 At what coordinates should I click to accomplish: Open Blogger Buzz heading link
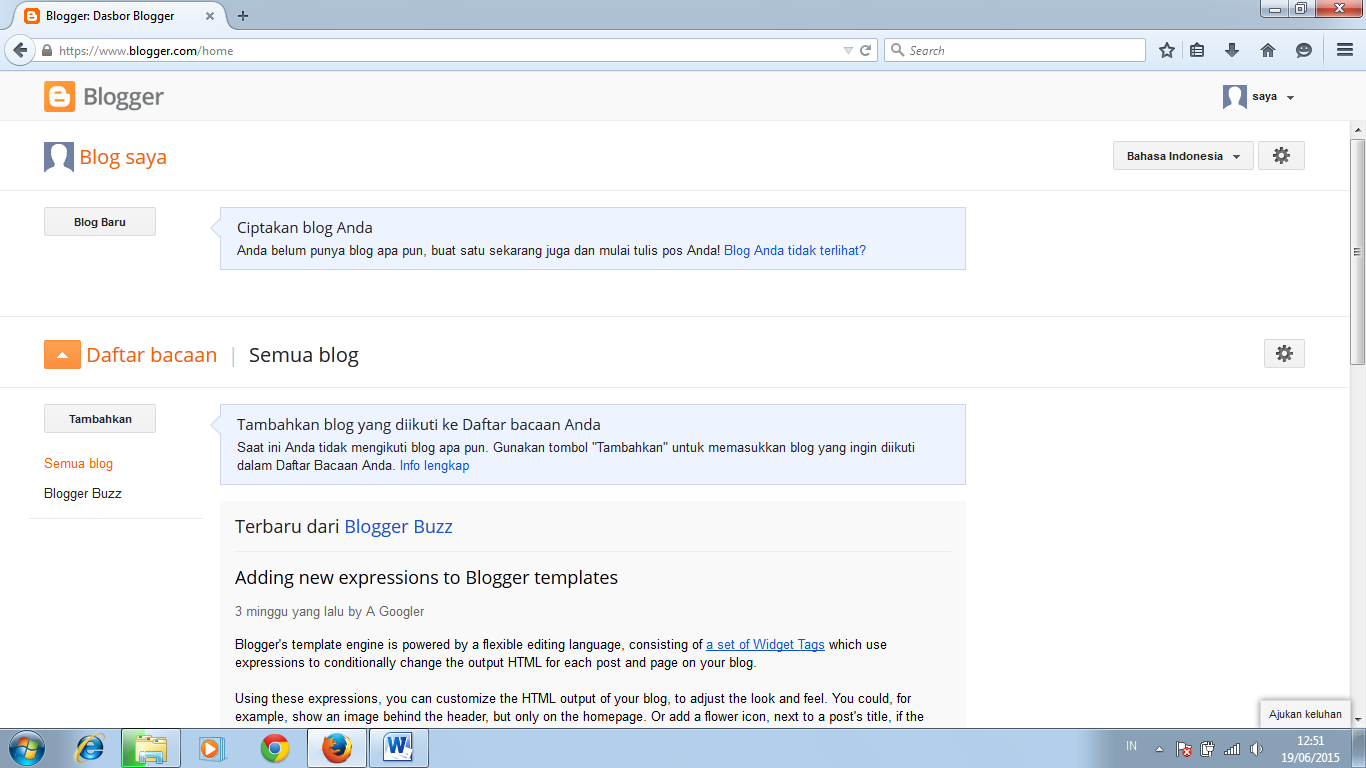pyautogui.click(x=398, y=527)
